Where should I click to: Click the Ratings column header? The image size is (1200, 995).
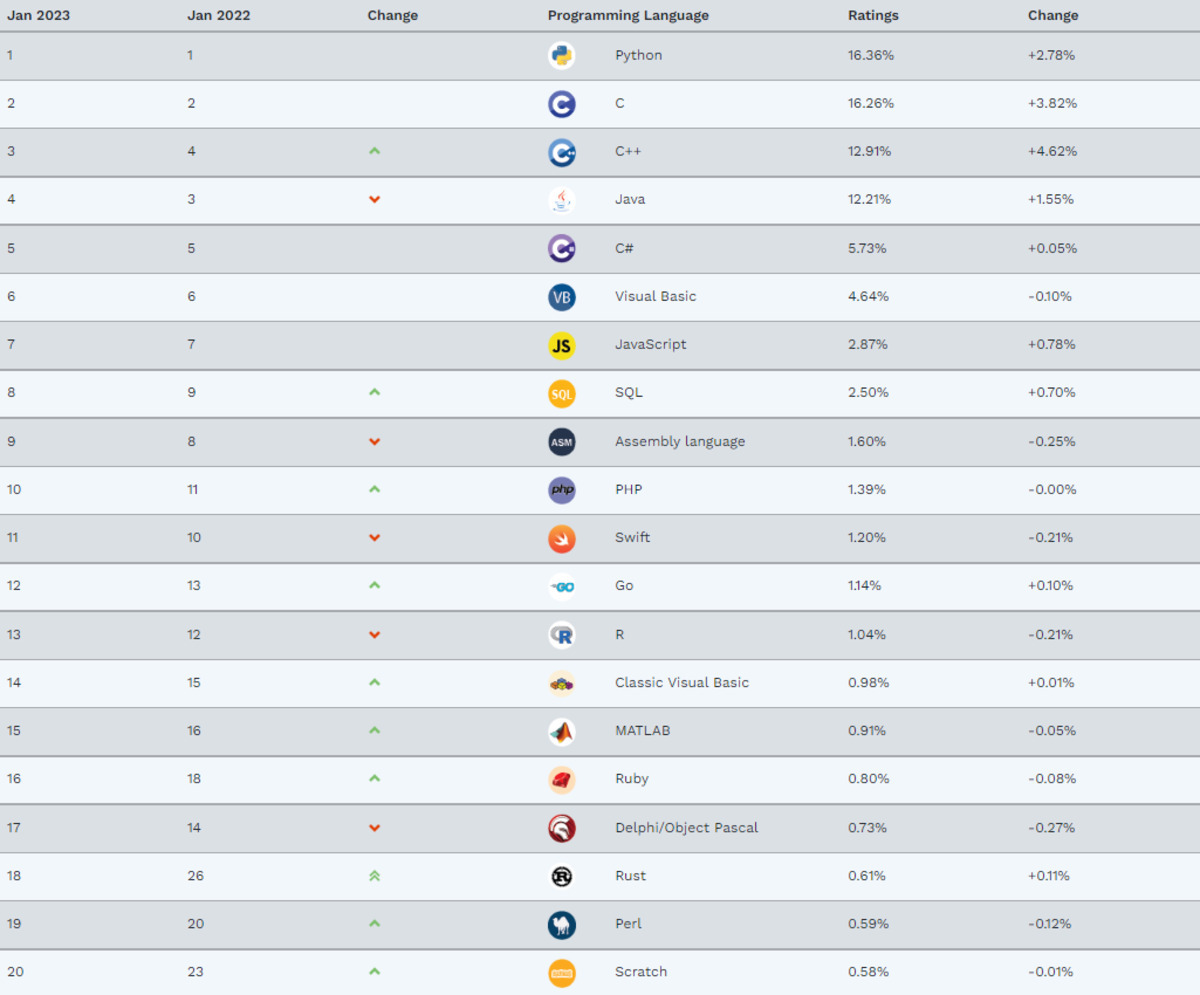click(x=873, y=15)
